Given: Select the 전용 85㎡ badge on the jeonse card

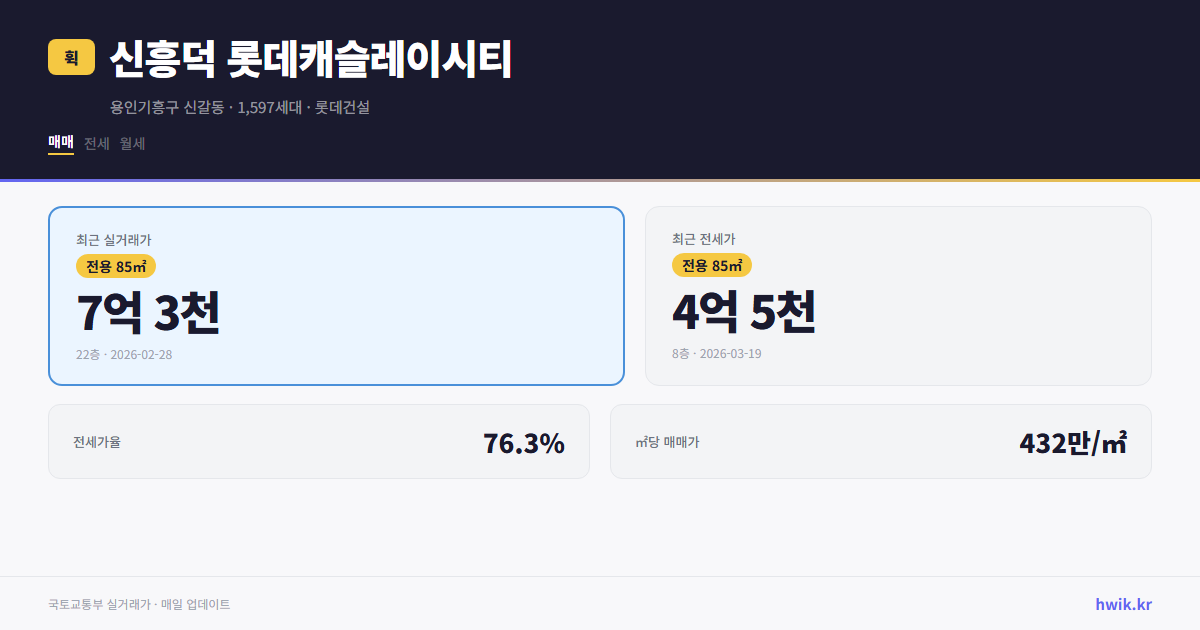Looking at the screenshot, I should pyautogui.click(x=712, y=266).
